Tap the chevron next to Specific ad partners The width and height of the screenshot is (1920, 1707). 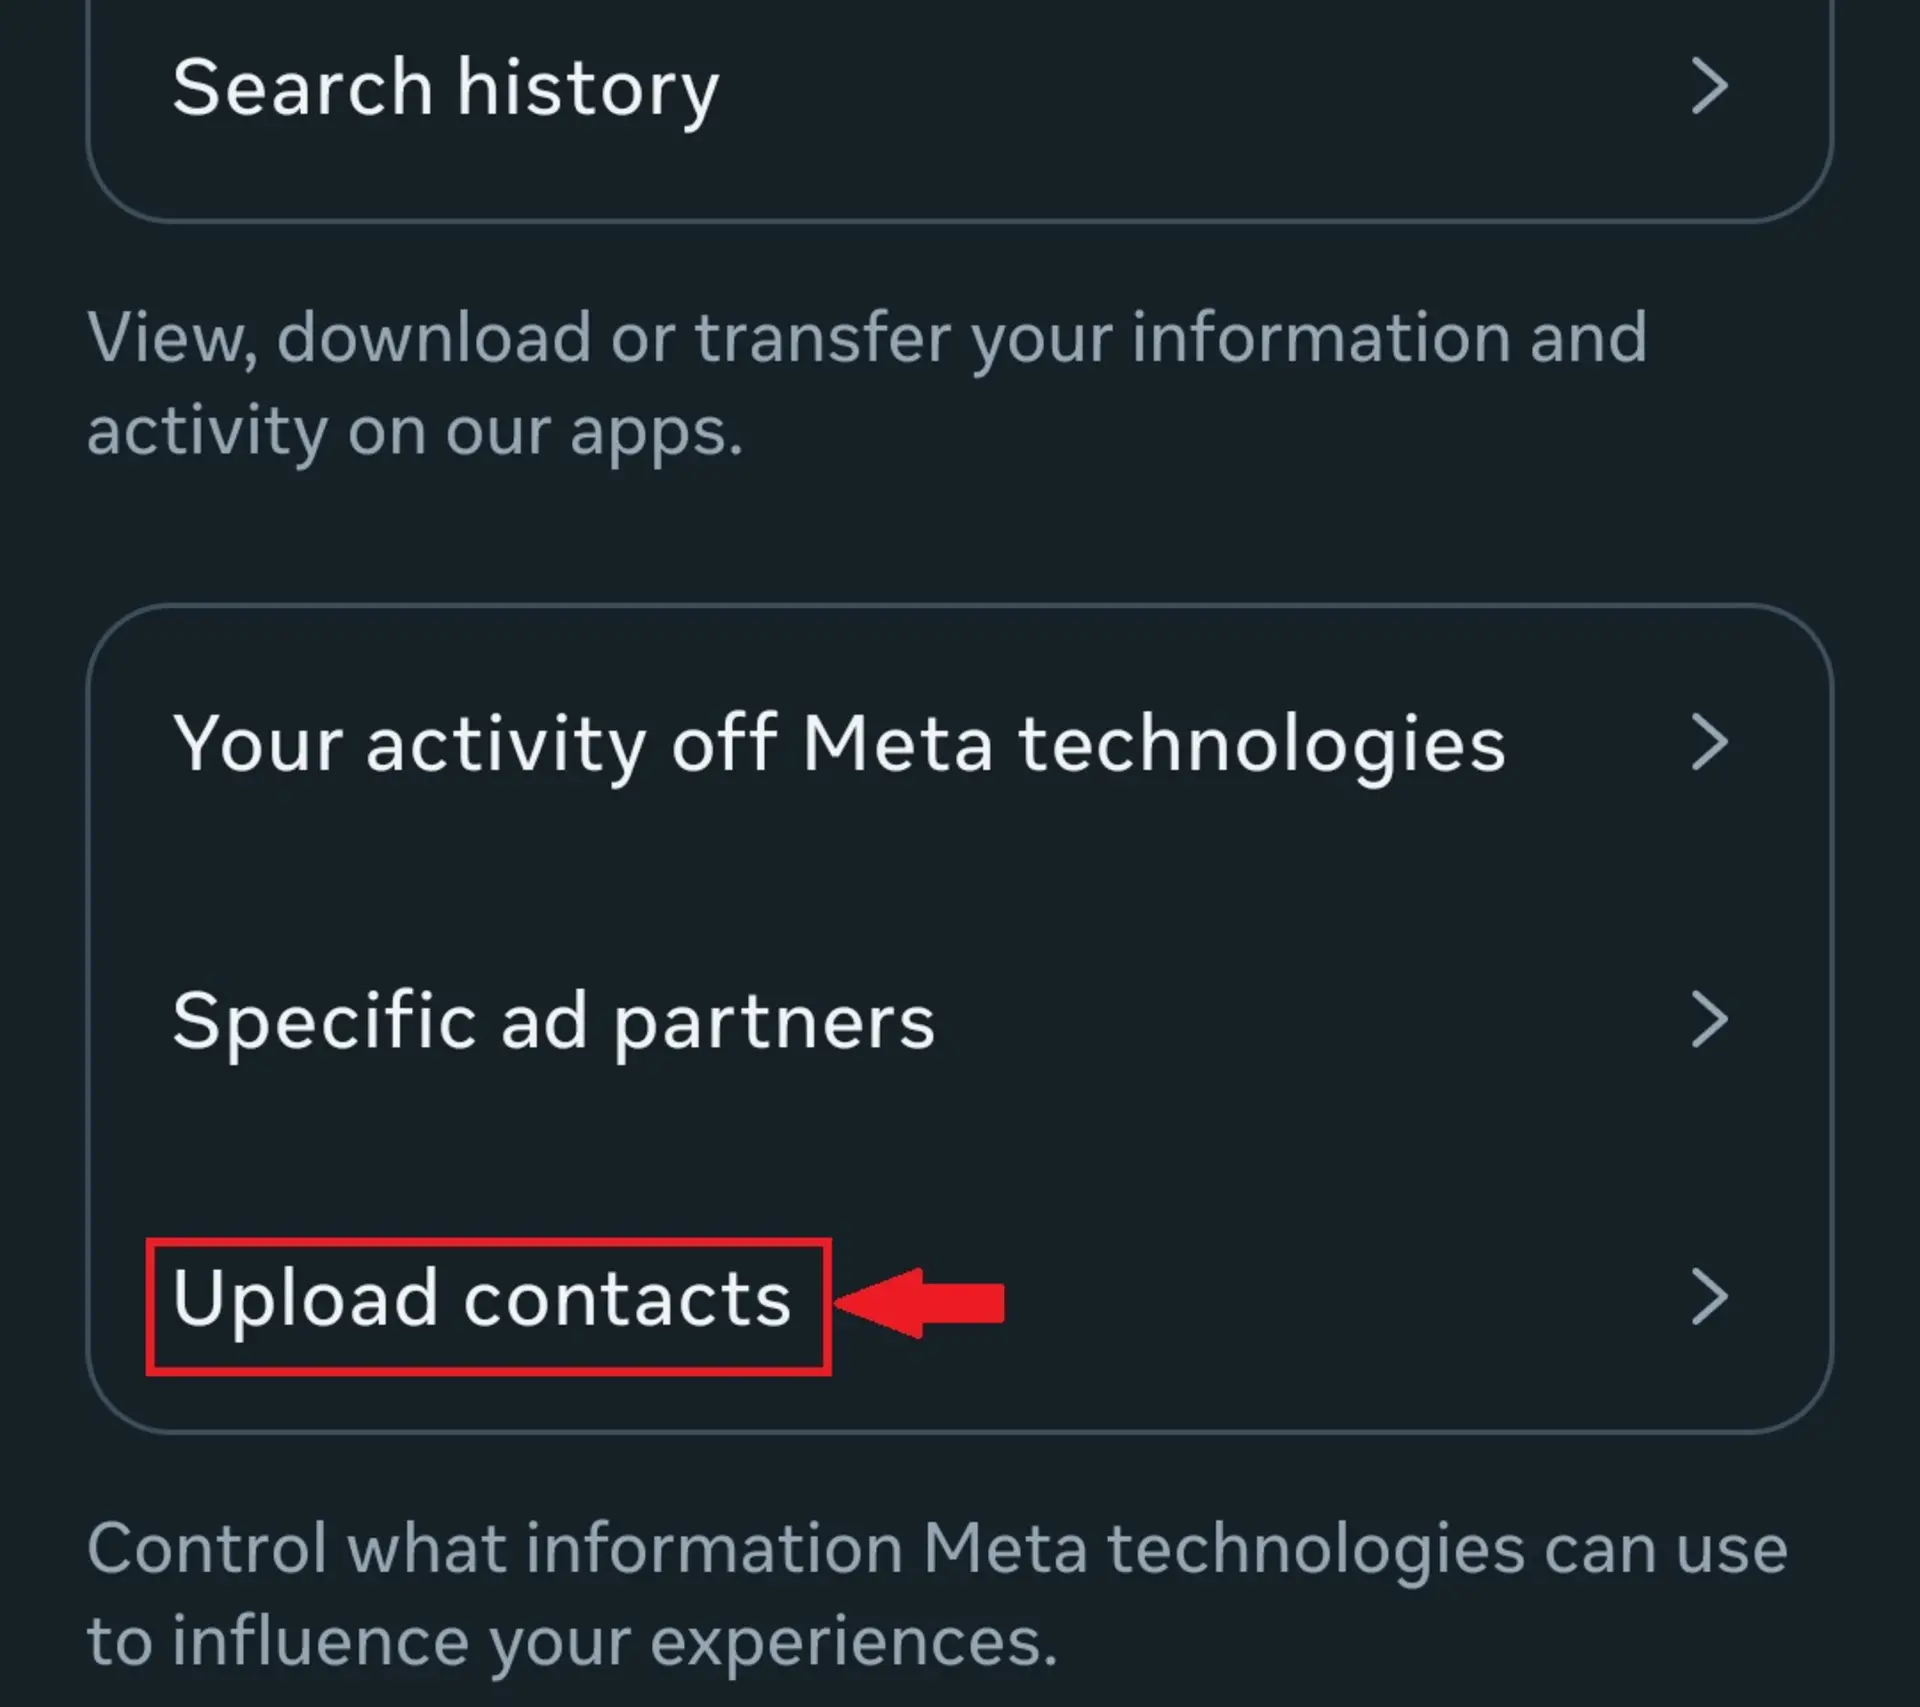pos(1709,1020)
